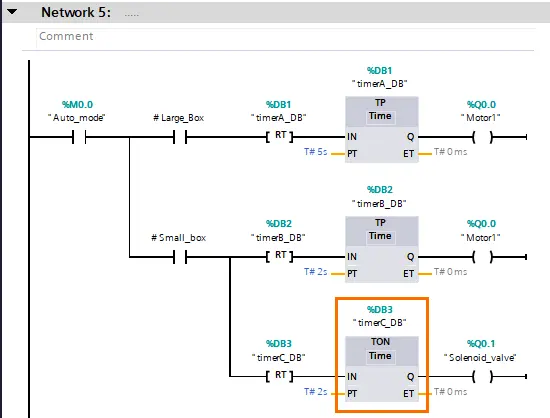Select the #Small_box contact
Image resolution: width=550 pixels, height=418 pixels.
(180, 257)
